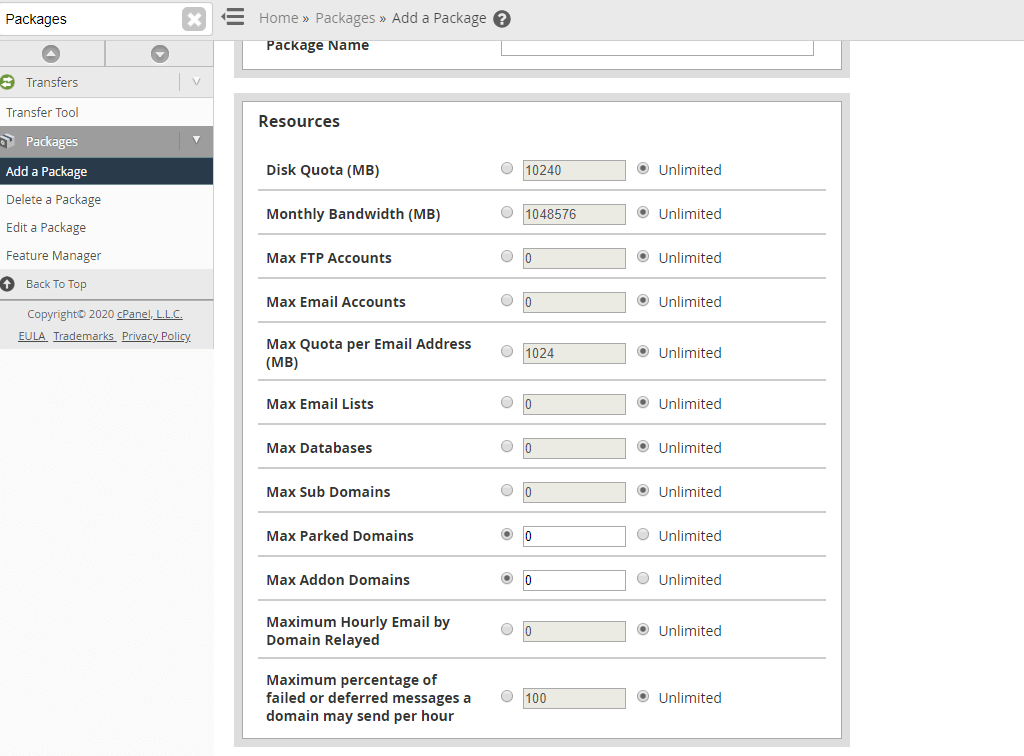Click the Transfers section icon
Screen dimensions: 1024x756
click(x=7, y=82)
